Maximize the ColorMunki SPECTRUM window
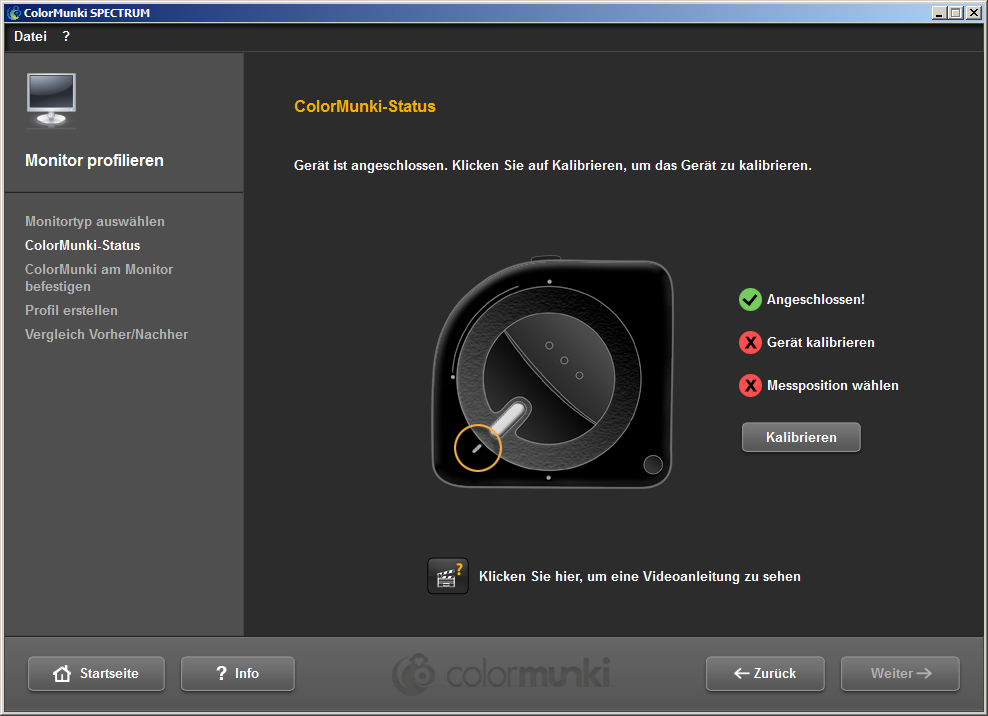Image resolution: width=988 pixels, height=716 pixels. point(956,13)
